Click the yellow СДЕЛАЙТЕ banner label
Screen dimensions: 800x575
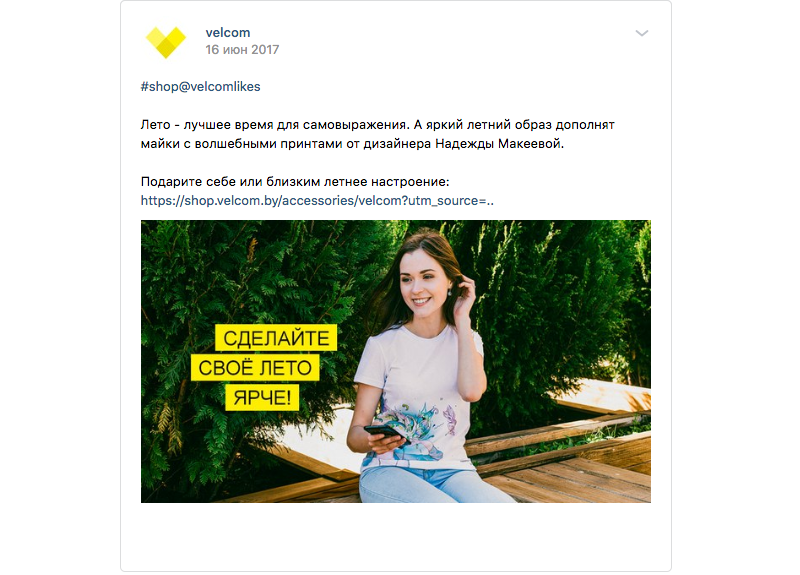pos(276,338)
